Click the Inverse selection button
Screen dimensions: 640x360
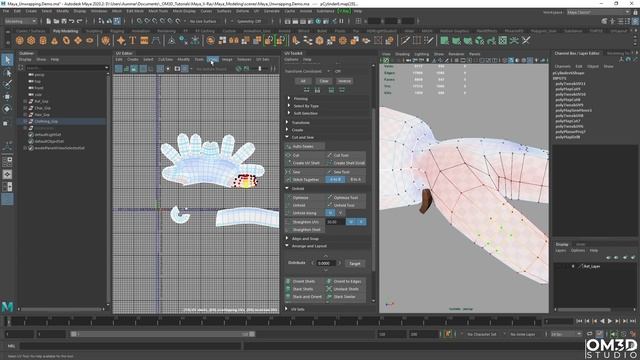344,81
